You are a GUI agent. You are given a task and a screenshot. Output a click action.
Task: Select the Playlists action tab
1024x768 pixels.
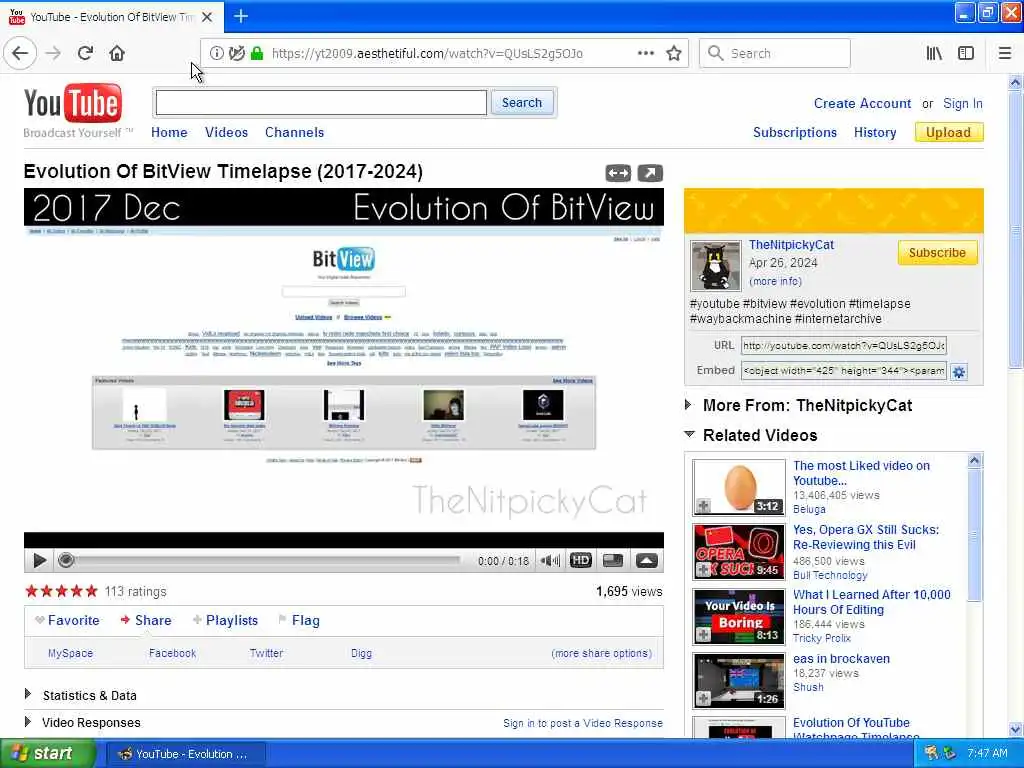[x=225, y=620]
